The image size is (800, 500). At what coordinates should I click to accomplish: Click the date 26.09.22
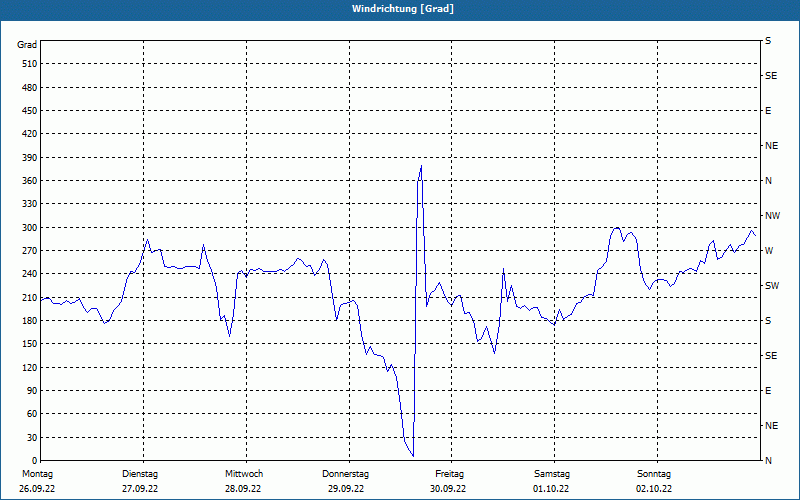[37, 489]
